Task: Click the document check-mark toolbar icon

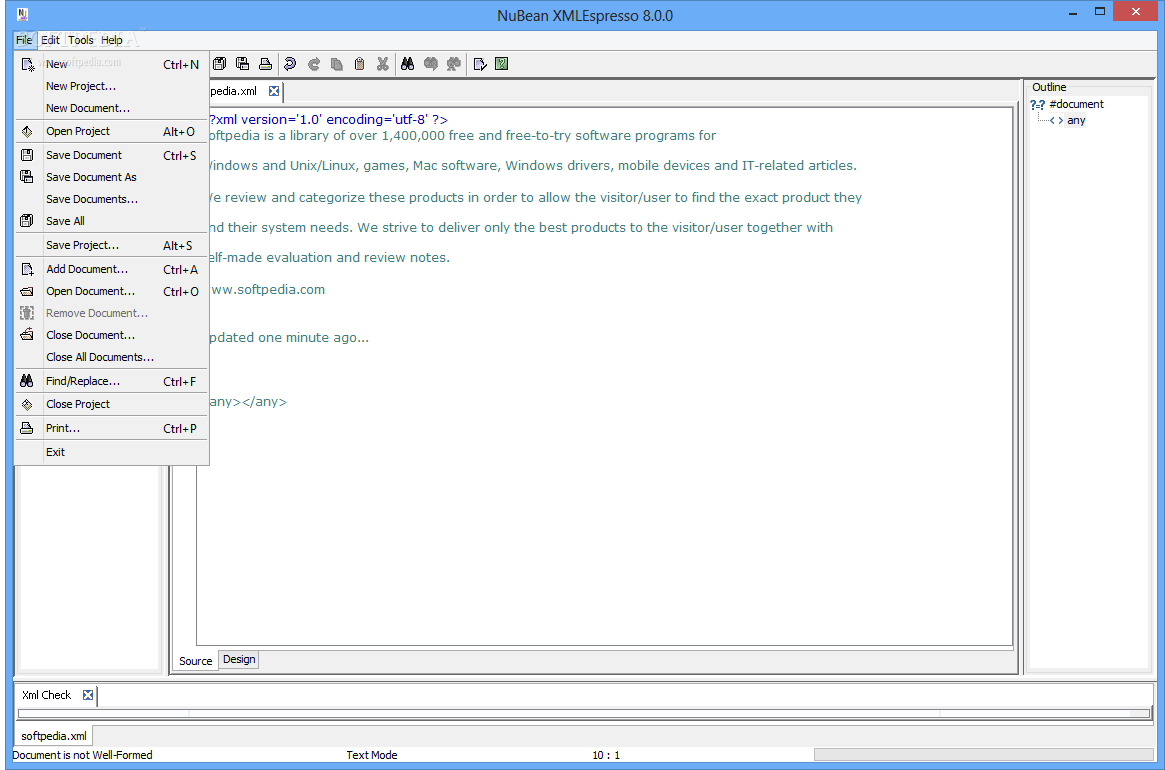Action: click(480, 64)
